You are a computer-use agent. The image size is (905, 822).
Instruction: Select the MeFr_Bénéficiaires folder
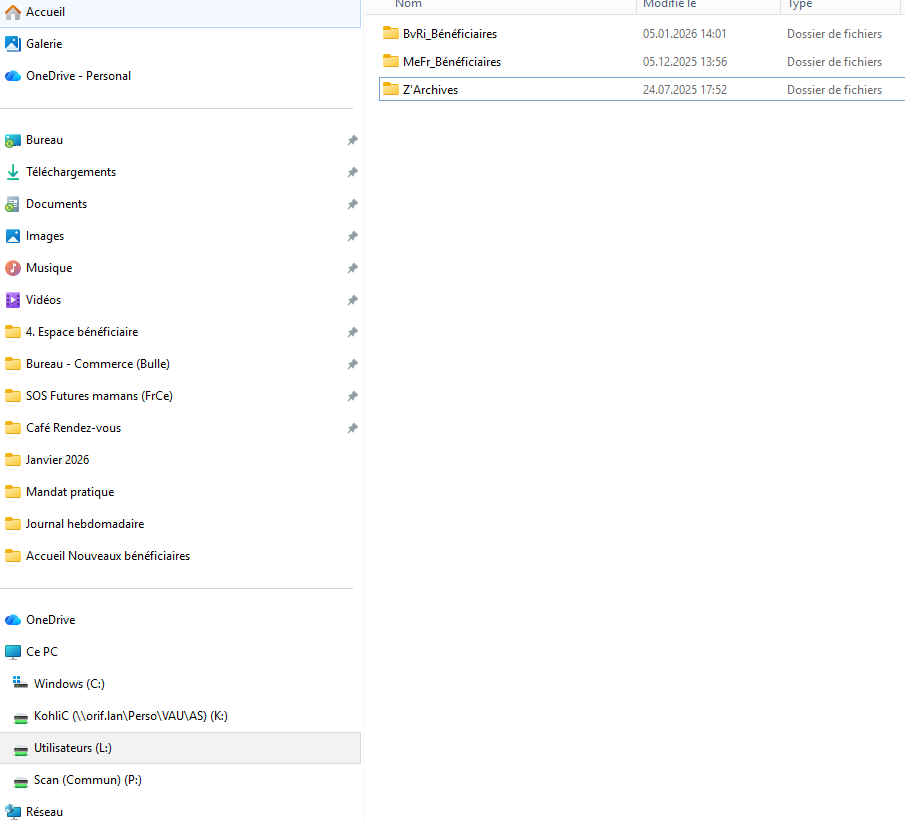point(451,62)
